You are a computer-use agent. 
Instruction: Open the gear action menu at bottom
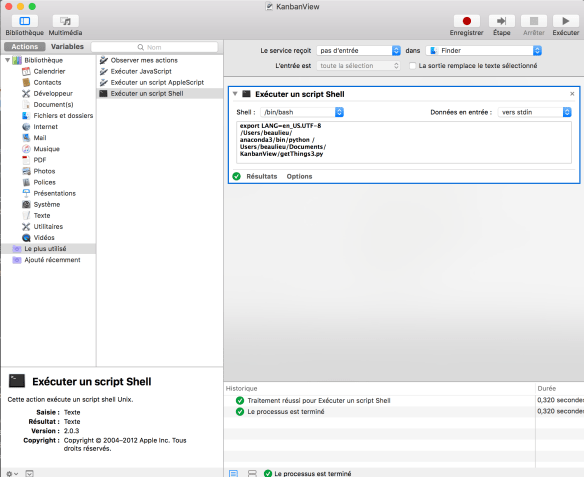[x=12, y=474]
